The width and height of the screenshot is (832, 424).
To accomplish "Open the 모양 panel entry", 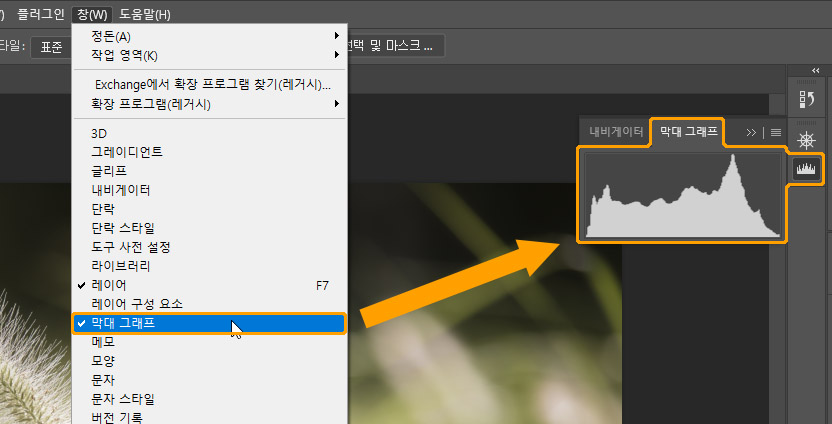I will pos(209,361).
